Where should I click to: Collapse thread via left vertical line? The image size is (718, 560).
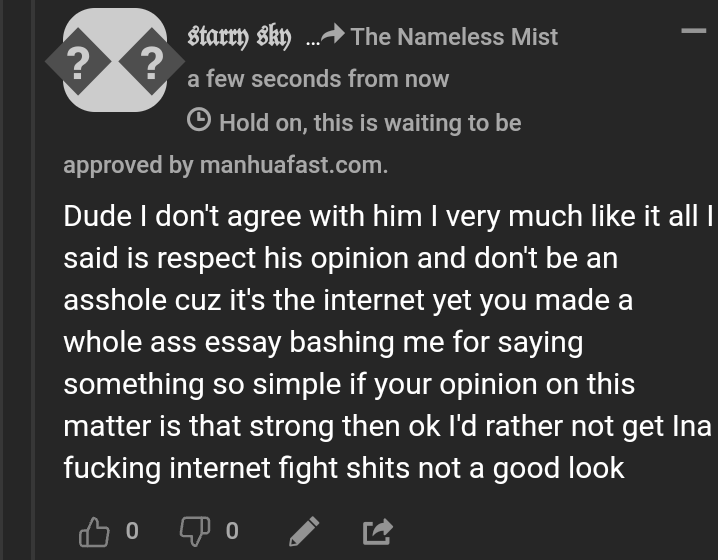click(33, 280)
